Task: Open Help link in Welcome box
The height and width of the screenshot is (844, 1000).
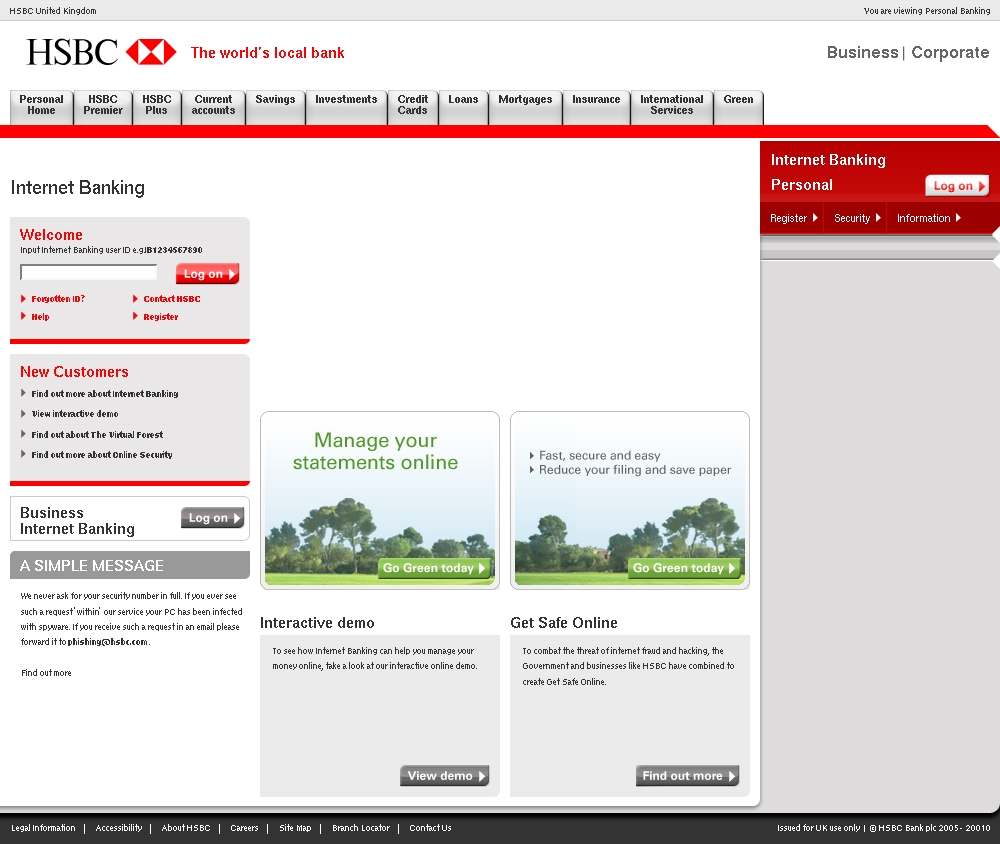Action: pyautogui.click(x=40, y=316)
